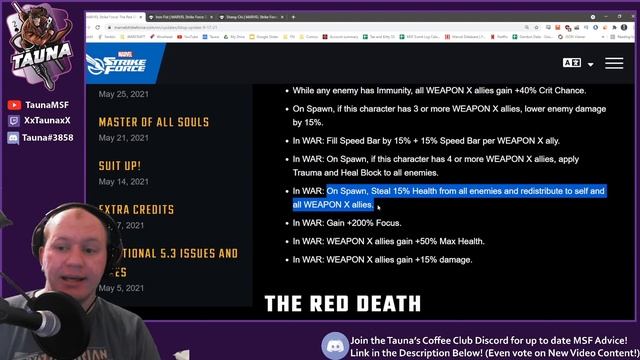Viewport: 640px width, 360px height.
Task: Open the YouTube bookmark
Action: tap(187, 37)
